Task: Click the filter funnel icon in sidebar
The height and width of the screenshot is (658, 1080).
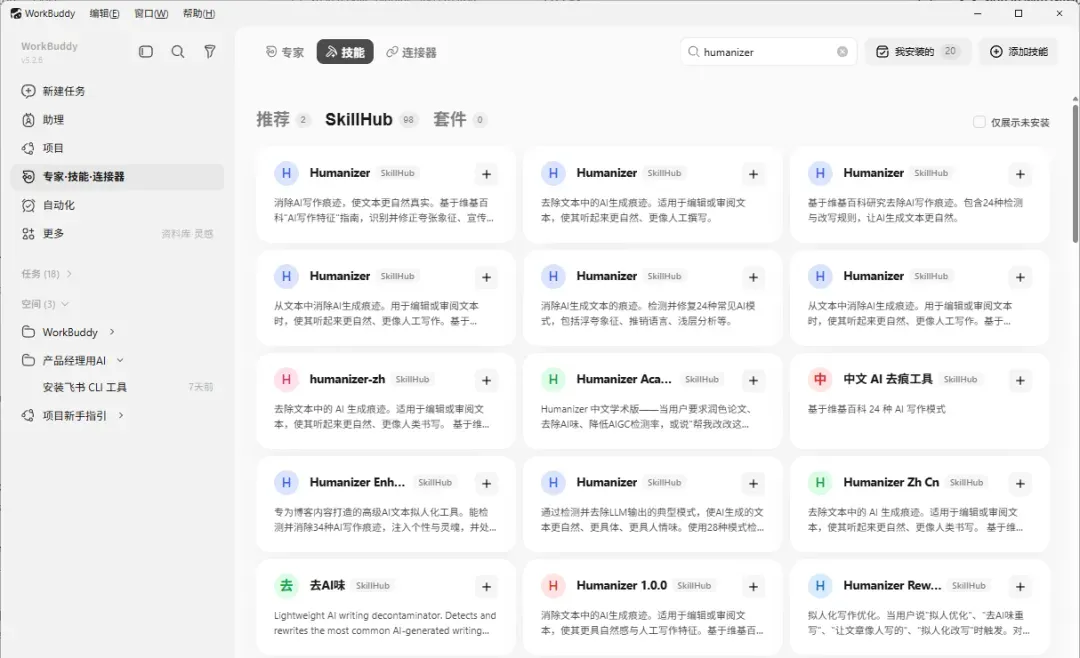Action: (210, 52)
